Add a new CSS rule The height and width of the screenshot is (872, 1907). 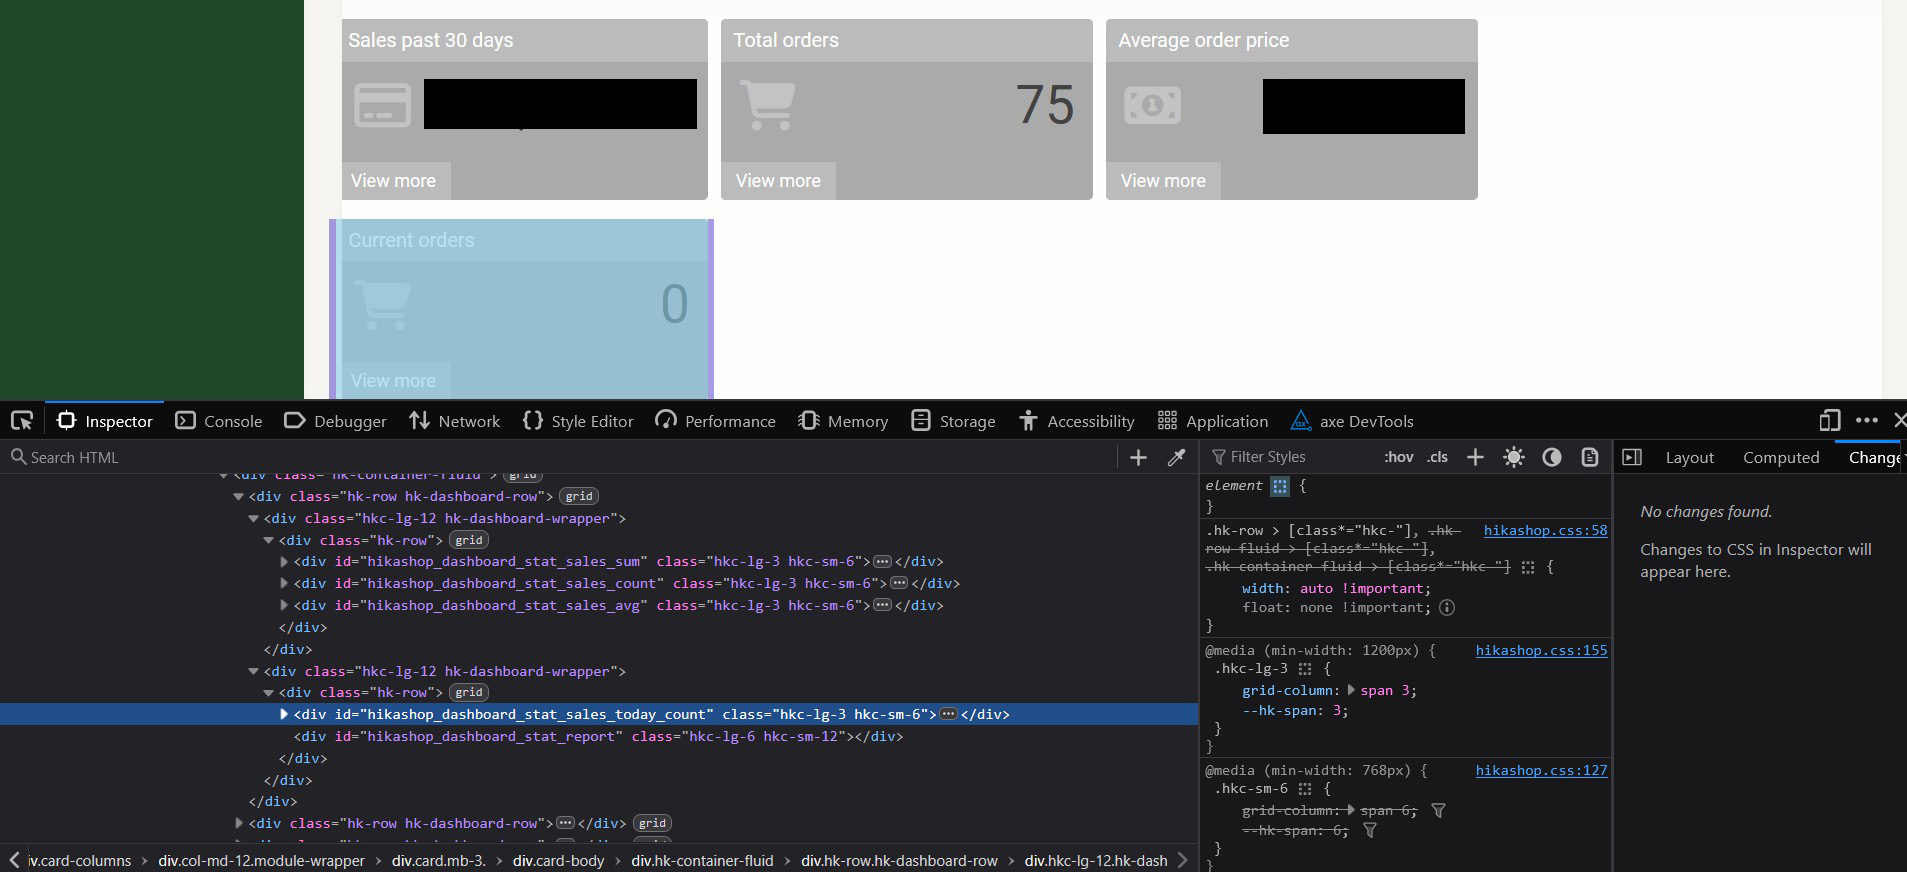pos(1475,457)
